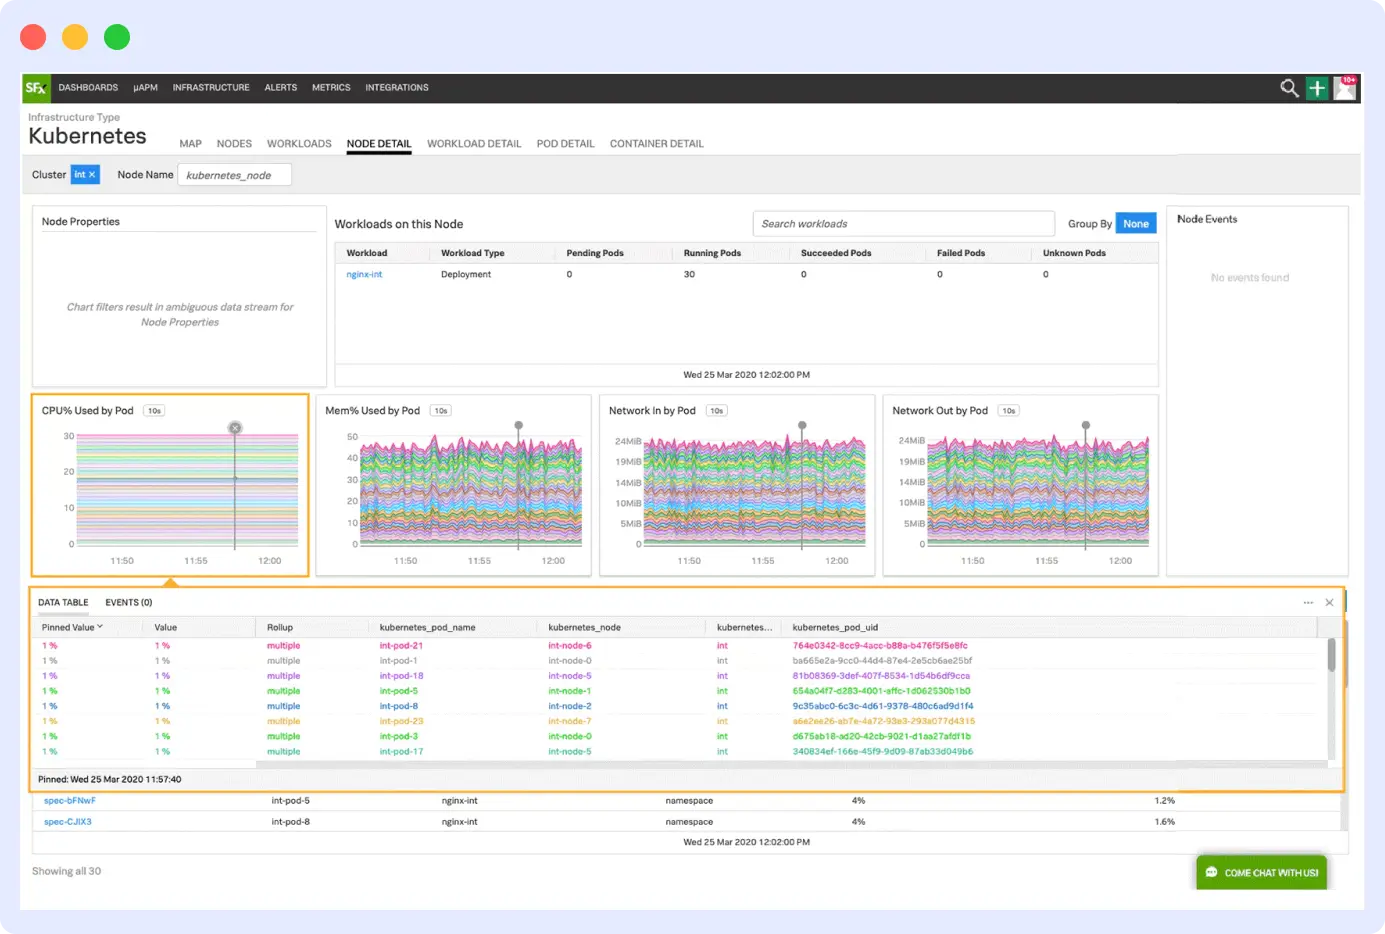Open search from the top navigation bar
Screen dimensions: 1385x934
tap(1289, 88)
